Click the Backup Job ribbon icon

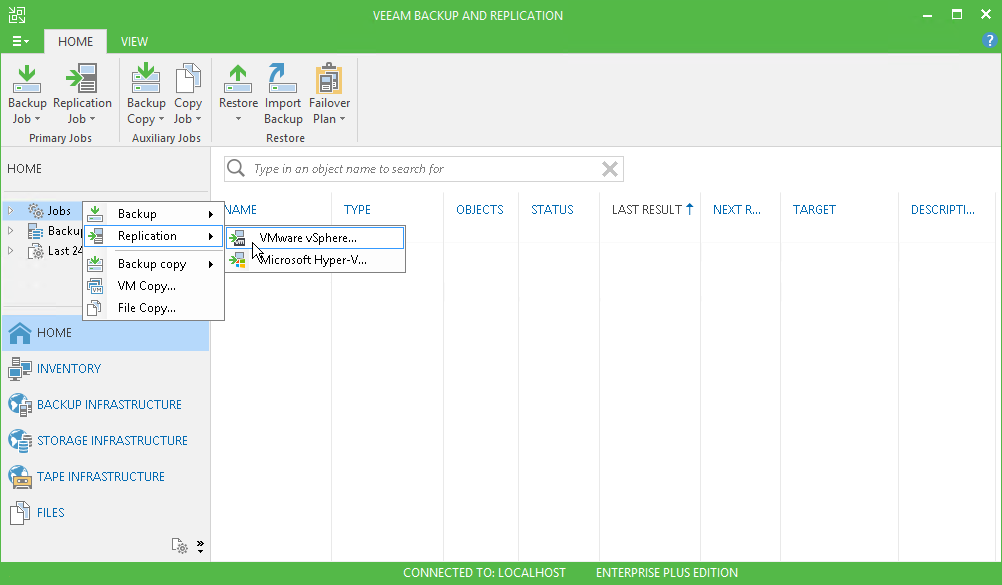pyautogui.click(x=27, y=79)
